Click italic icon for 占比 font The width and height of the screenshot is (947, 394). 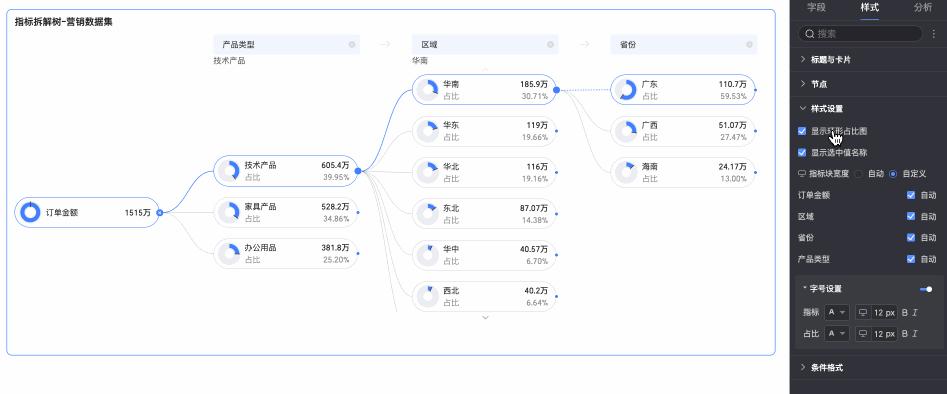[915, 334]
